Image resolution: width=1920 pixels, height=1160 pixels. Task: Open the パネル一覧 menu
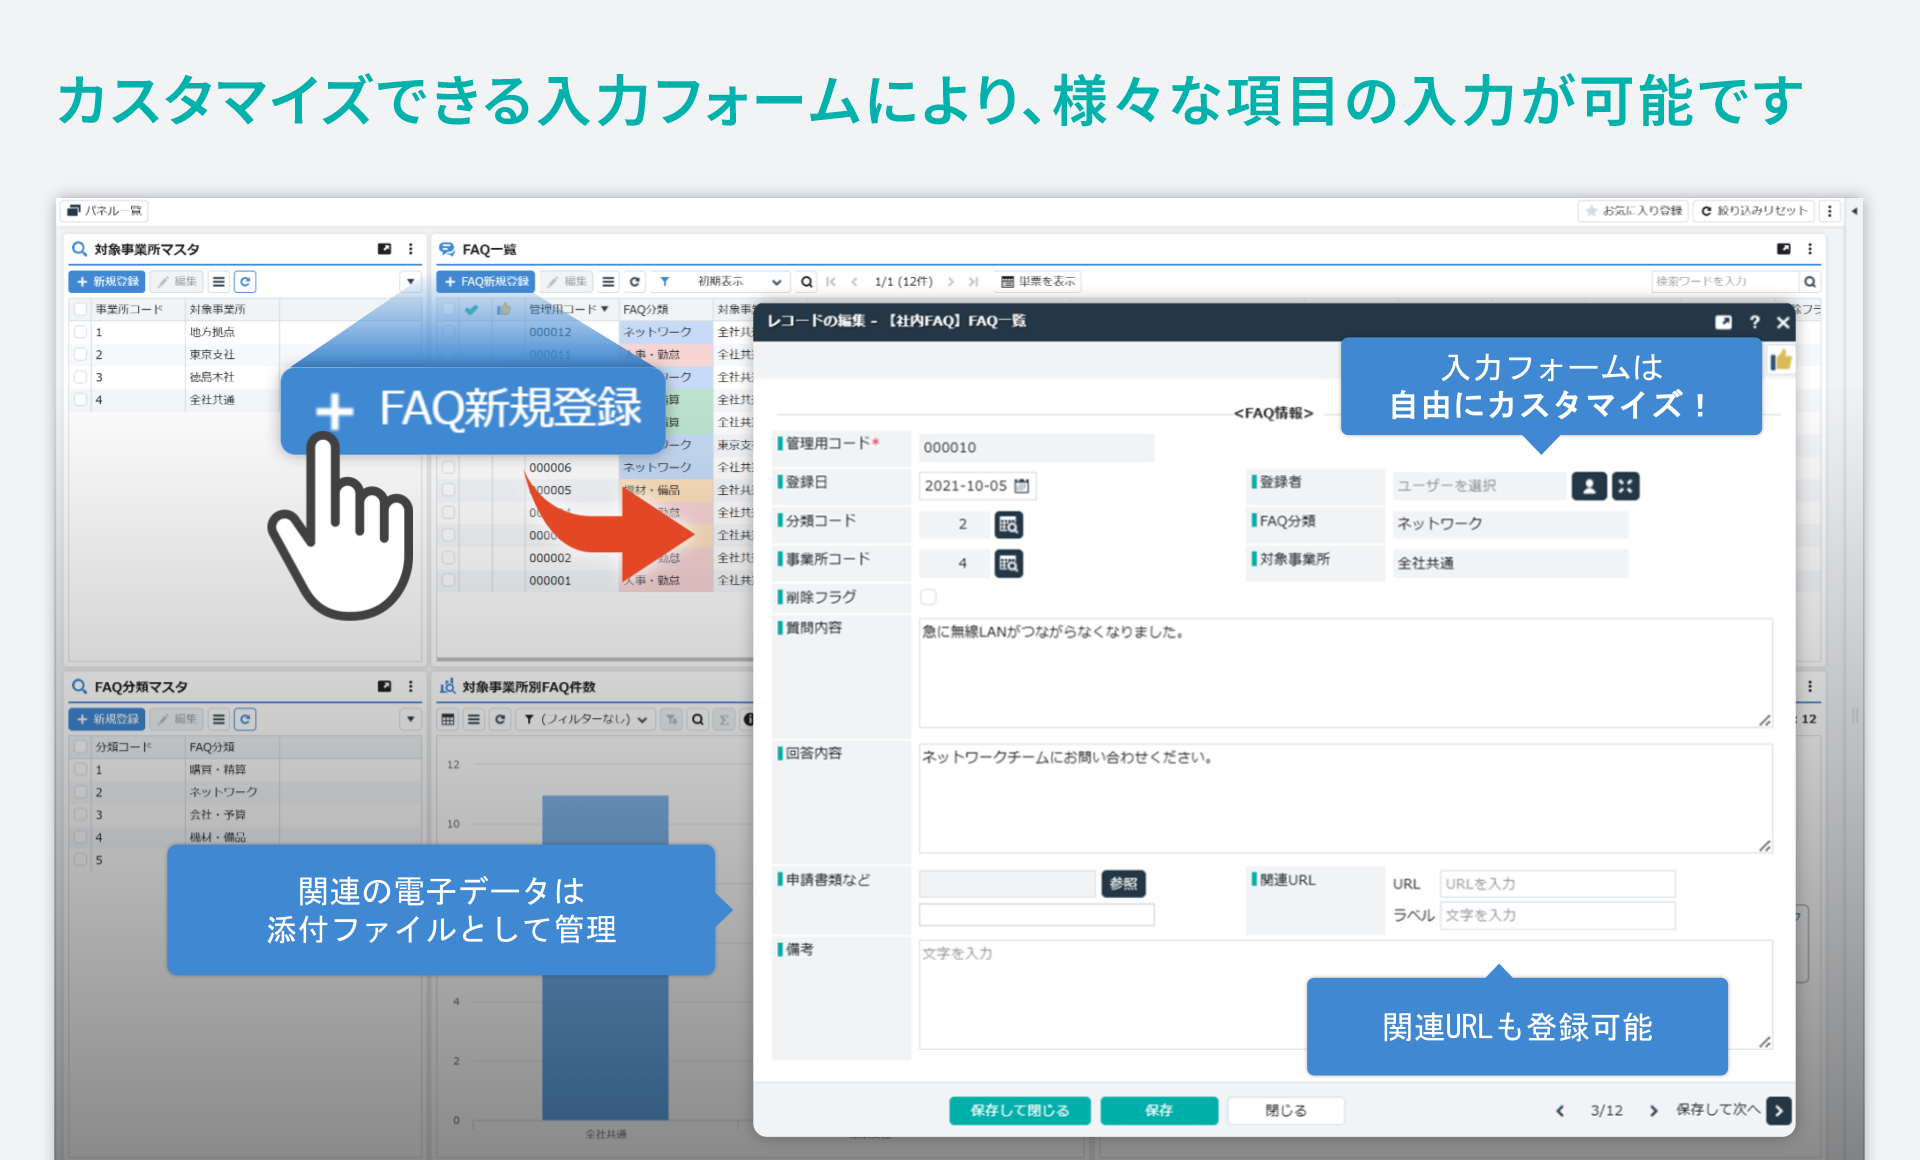tap(105, 210)
